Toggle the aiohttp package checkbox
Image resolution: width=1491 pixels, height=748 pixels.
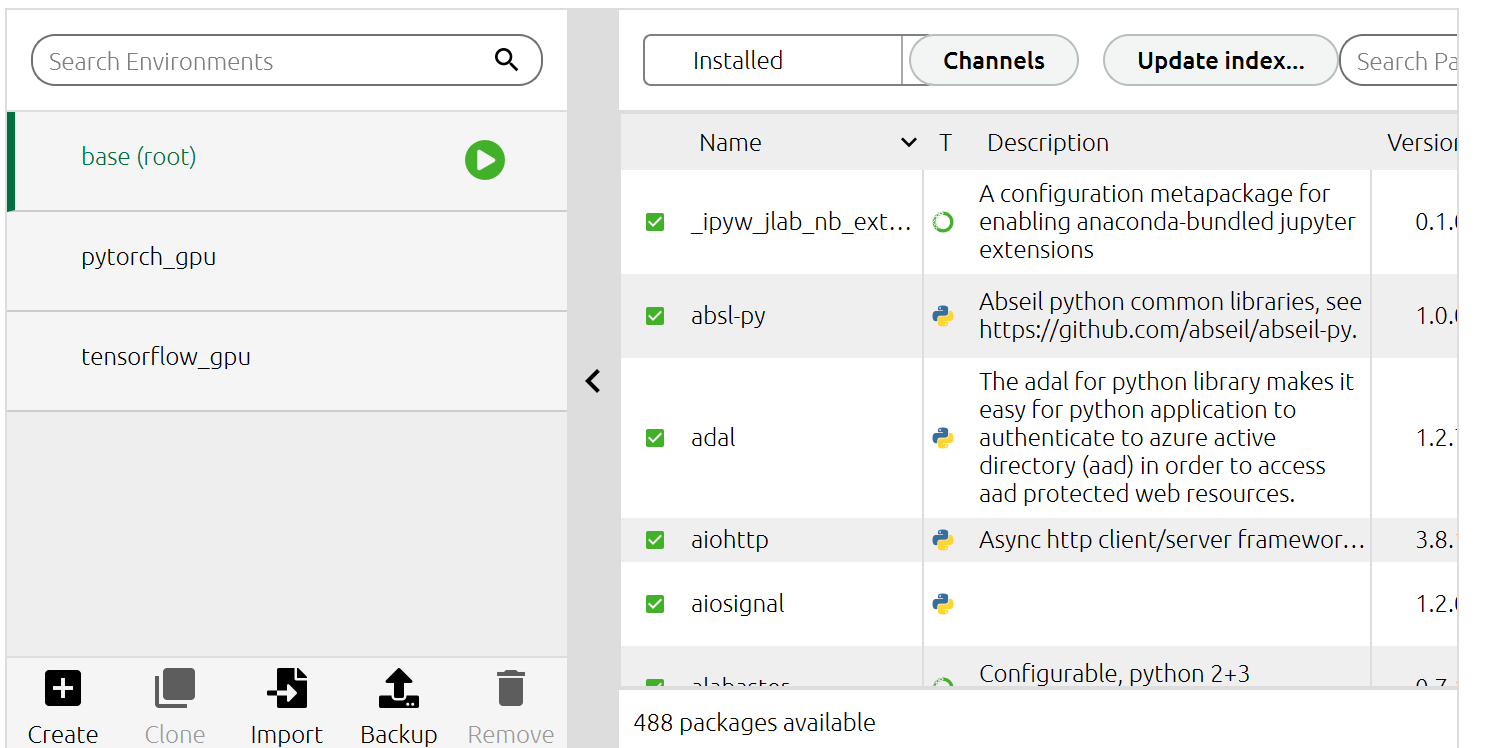(x=655, y=540)
